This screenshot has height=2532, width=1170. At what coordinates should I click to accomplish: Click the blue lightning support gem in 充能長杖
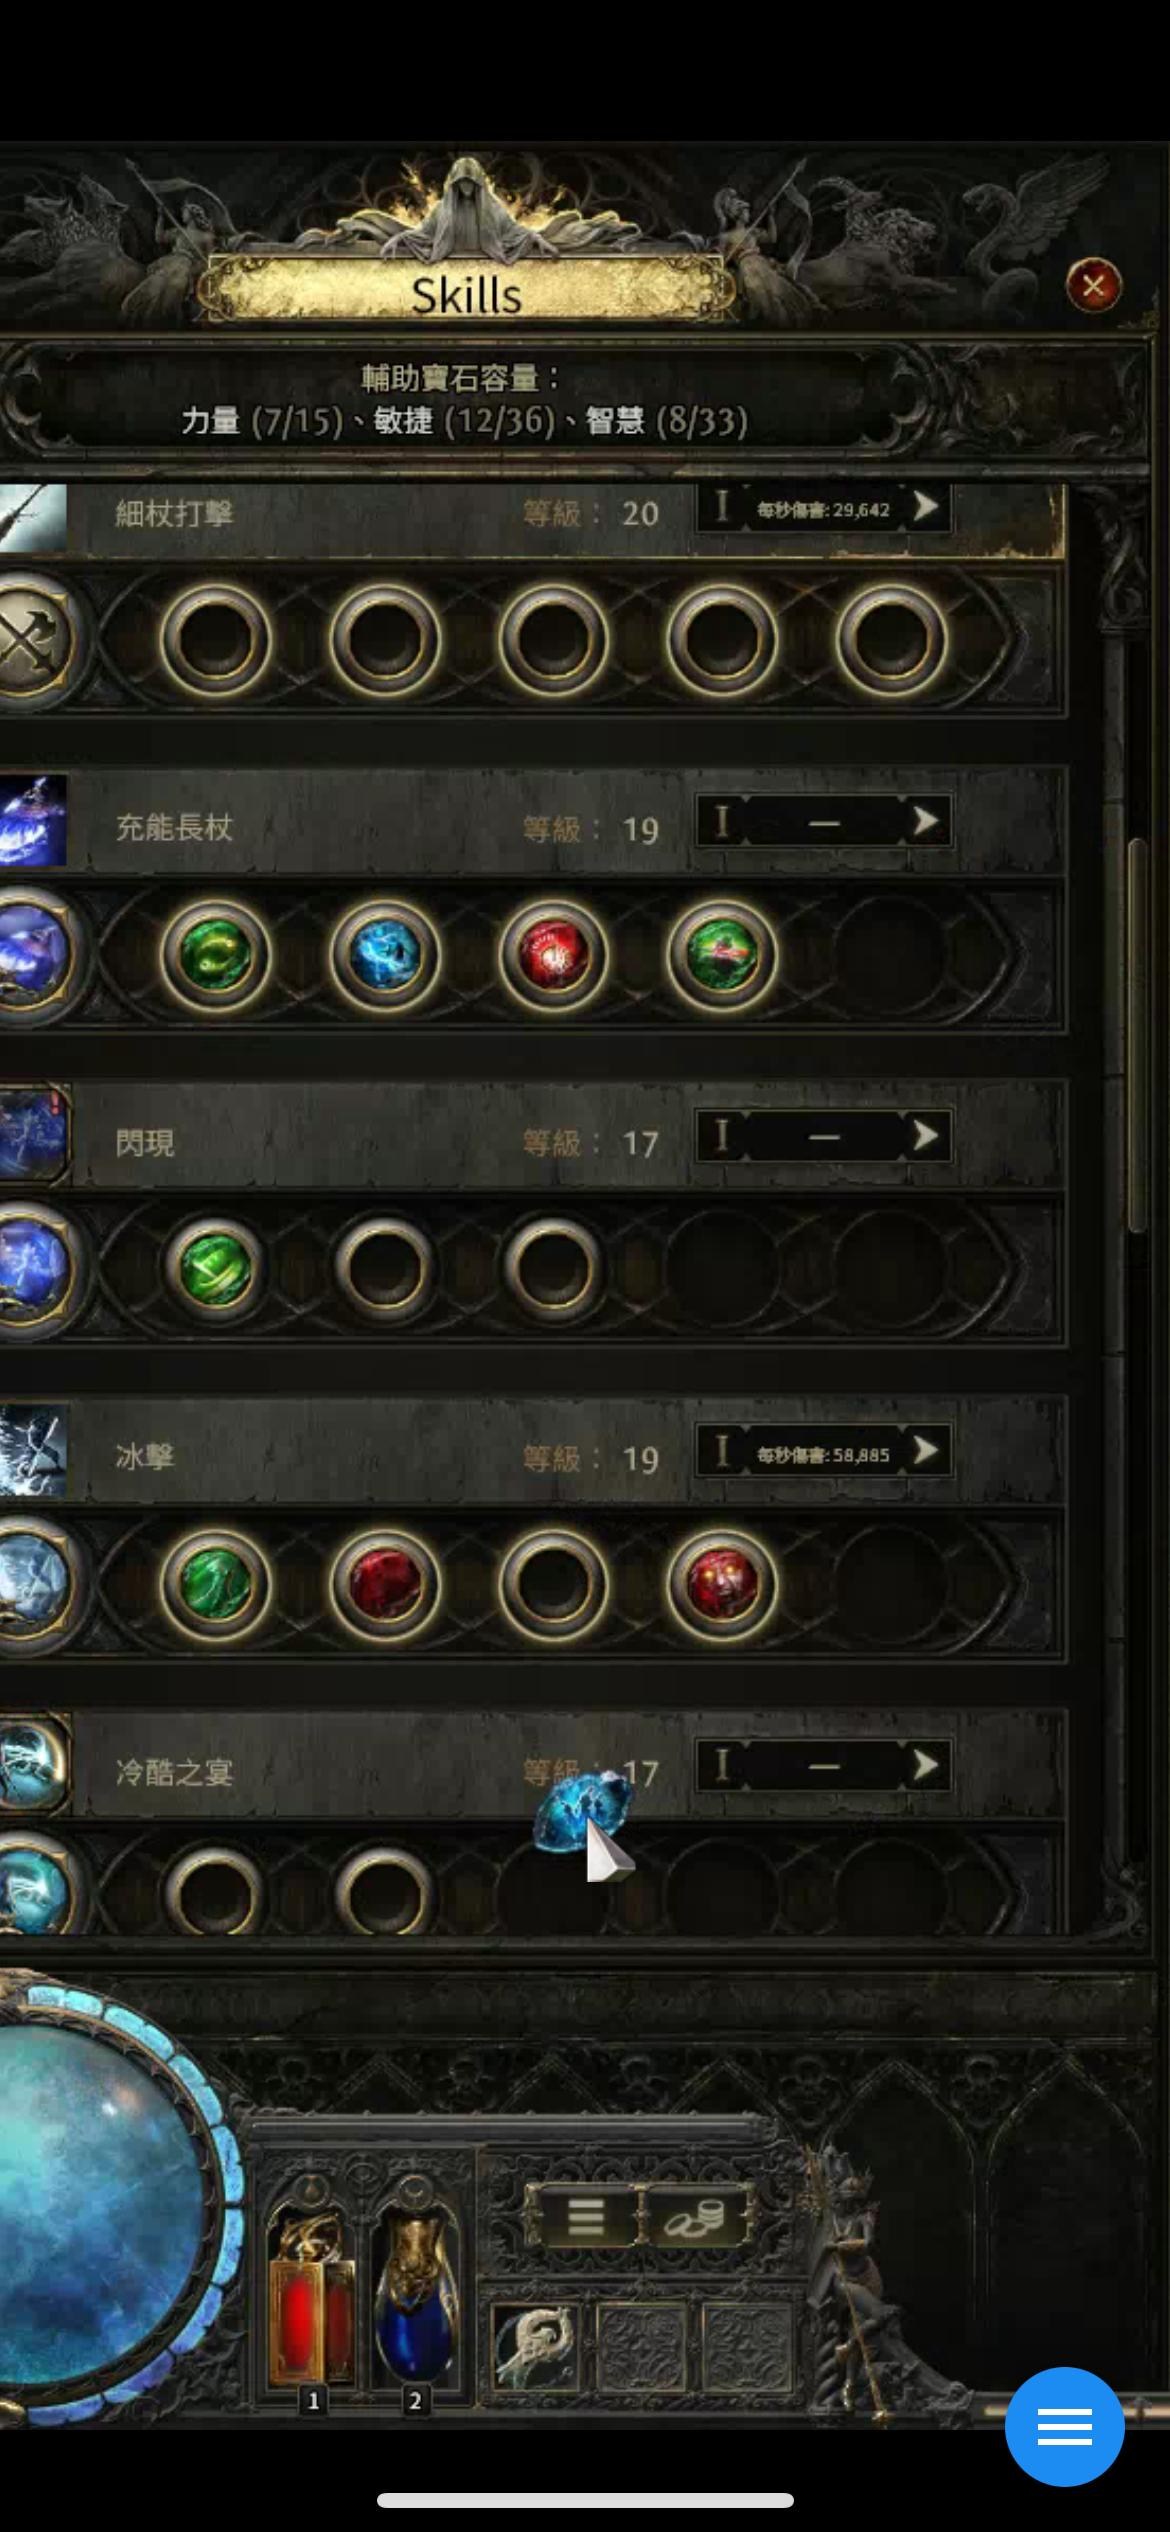pos(385,954)
